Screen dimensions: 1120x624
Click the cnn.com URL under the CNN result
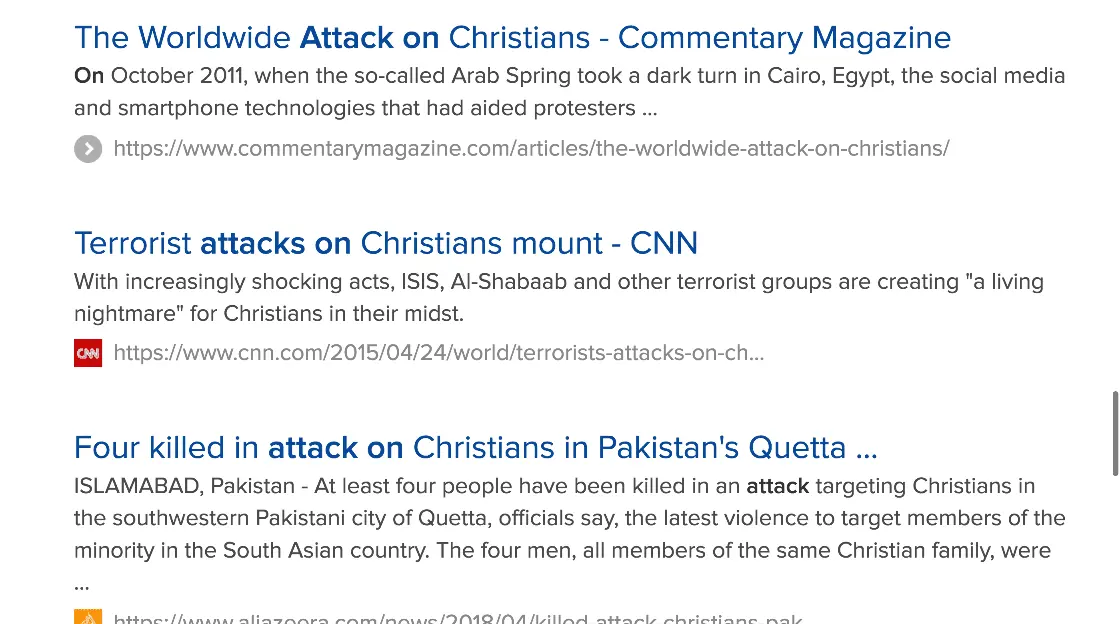(438, 353)
